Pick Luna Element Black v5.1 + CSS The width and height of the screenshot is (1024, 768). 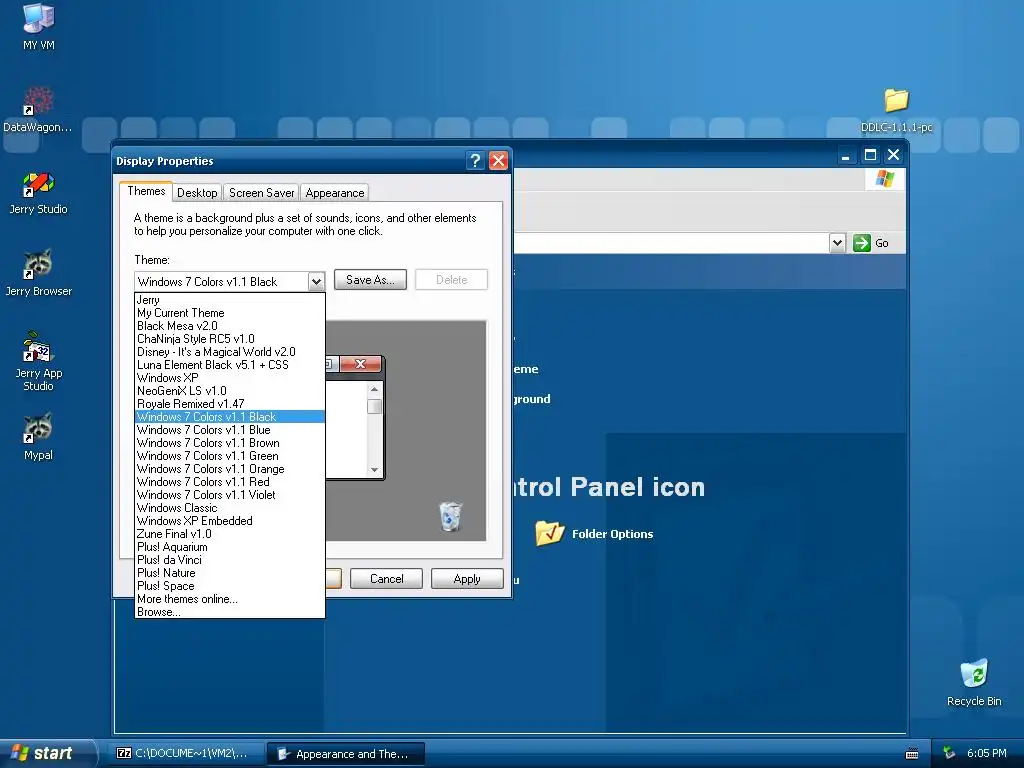[x=230, y=365]
